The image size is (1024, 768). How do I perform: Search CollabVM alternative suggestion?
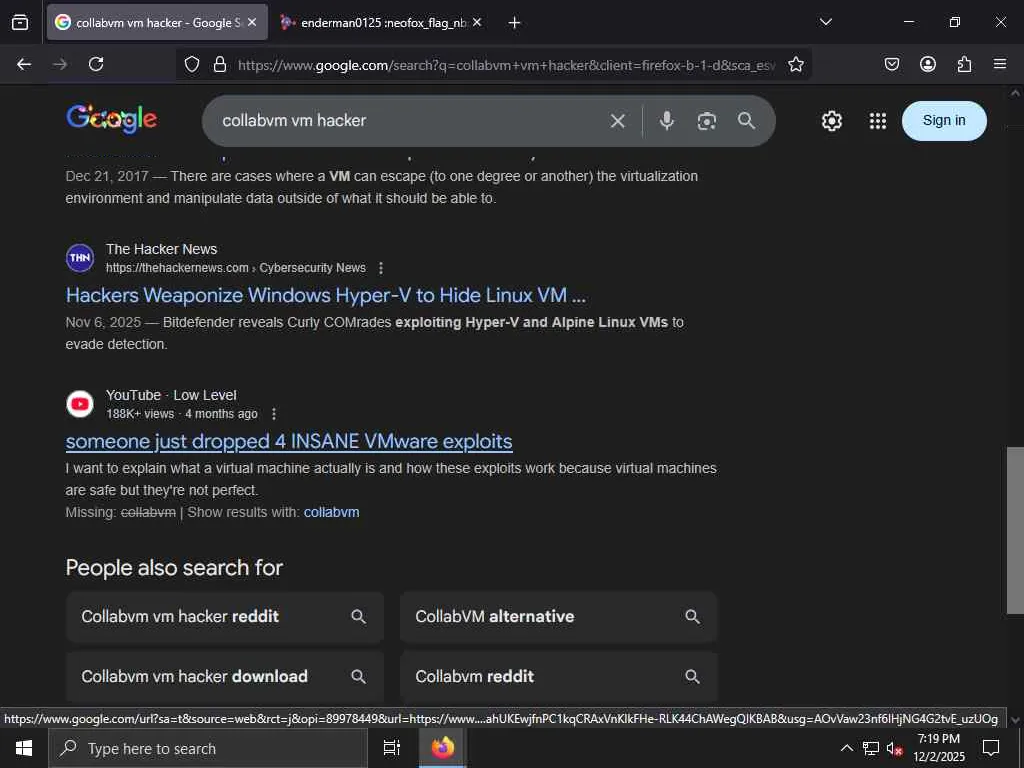(558, 616)
